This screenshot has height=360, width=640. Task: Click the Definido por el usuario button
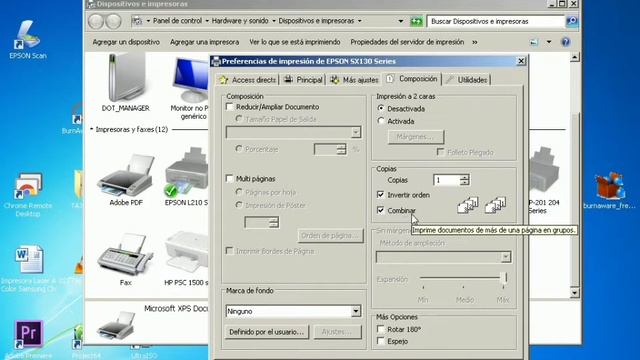267,332
